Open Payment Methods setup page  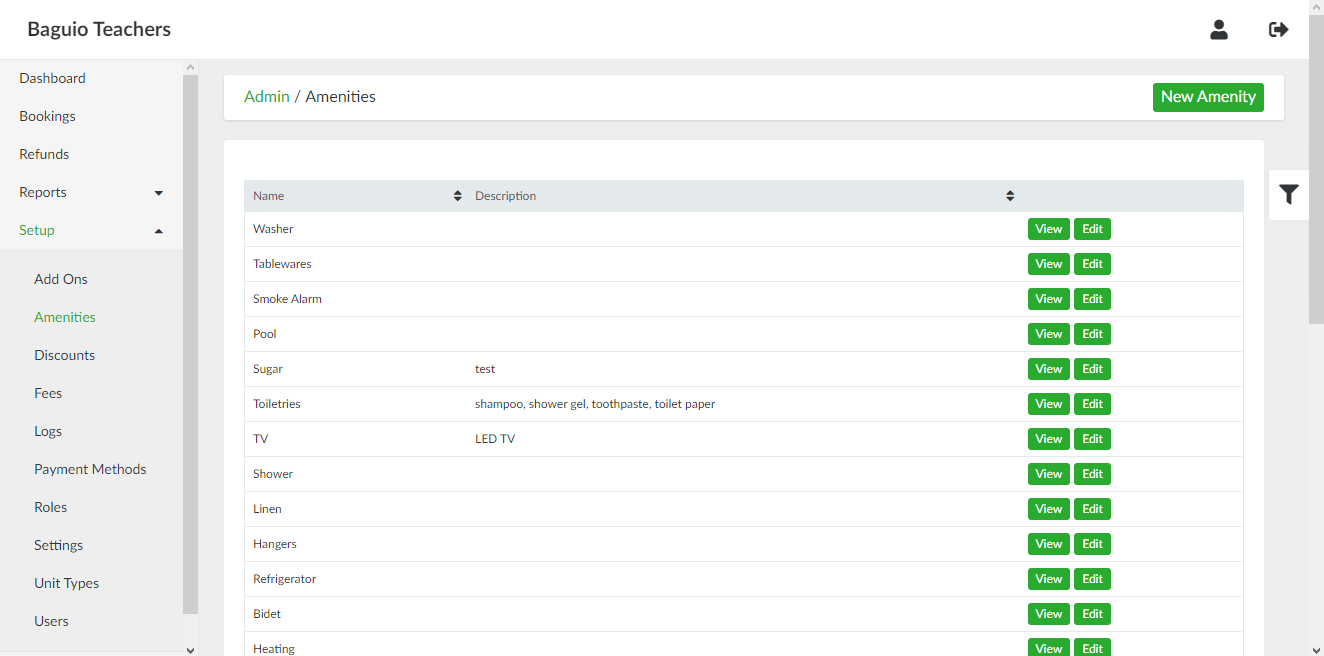click(x=90, y=469)
